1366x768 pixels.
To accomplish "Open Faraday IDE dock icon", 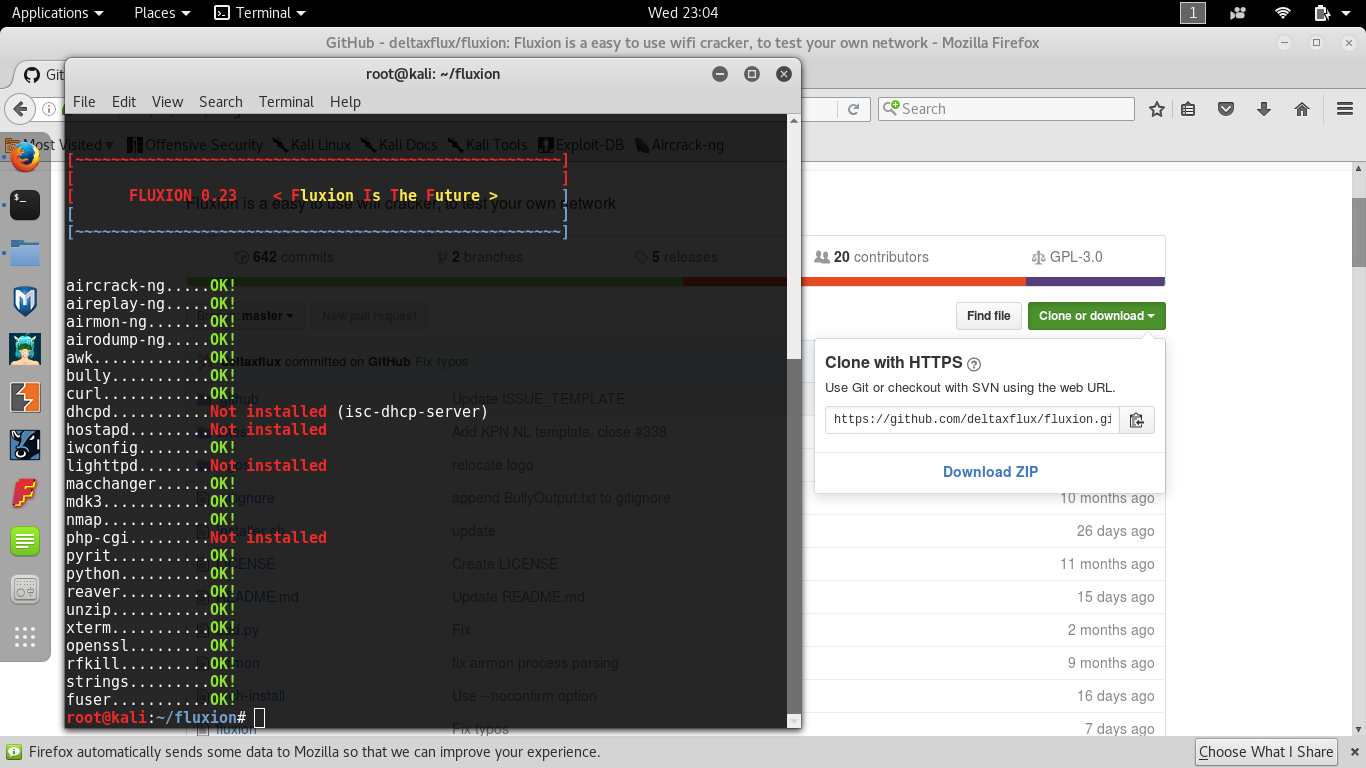I will point(25,493).
